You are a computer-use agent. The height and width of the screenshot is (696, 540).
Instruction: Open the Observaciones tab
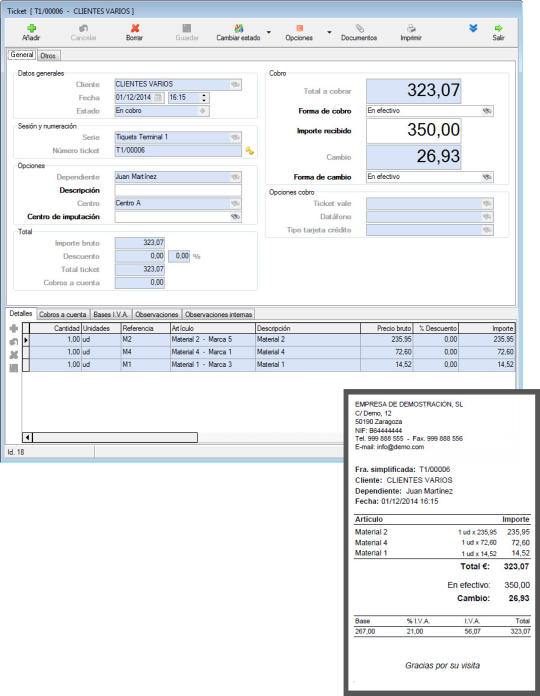coord(157,314)
